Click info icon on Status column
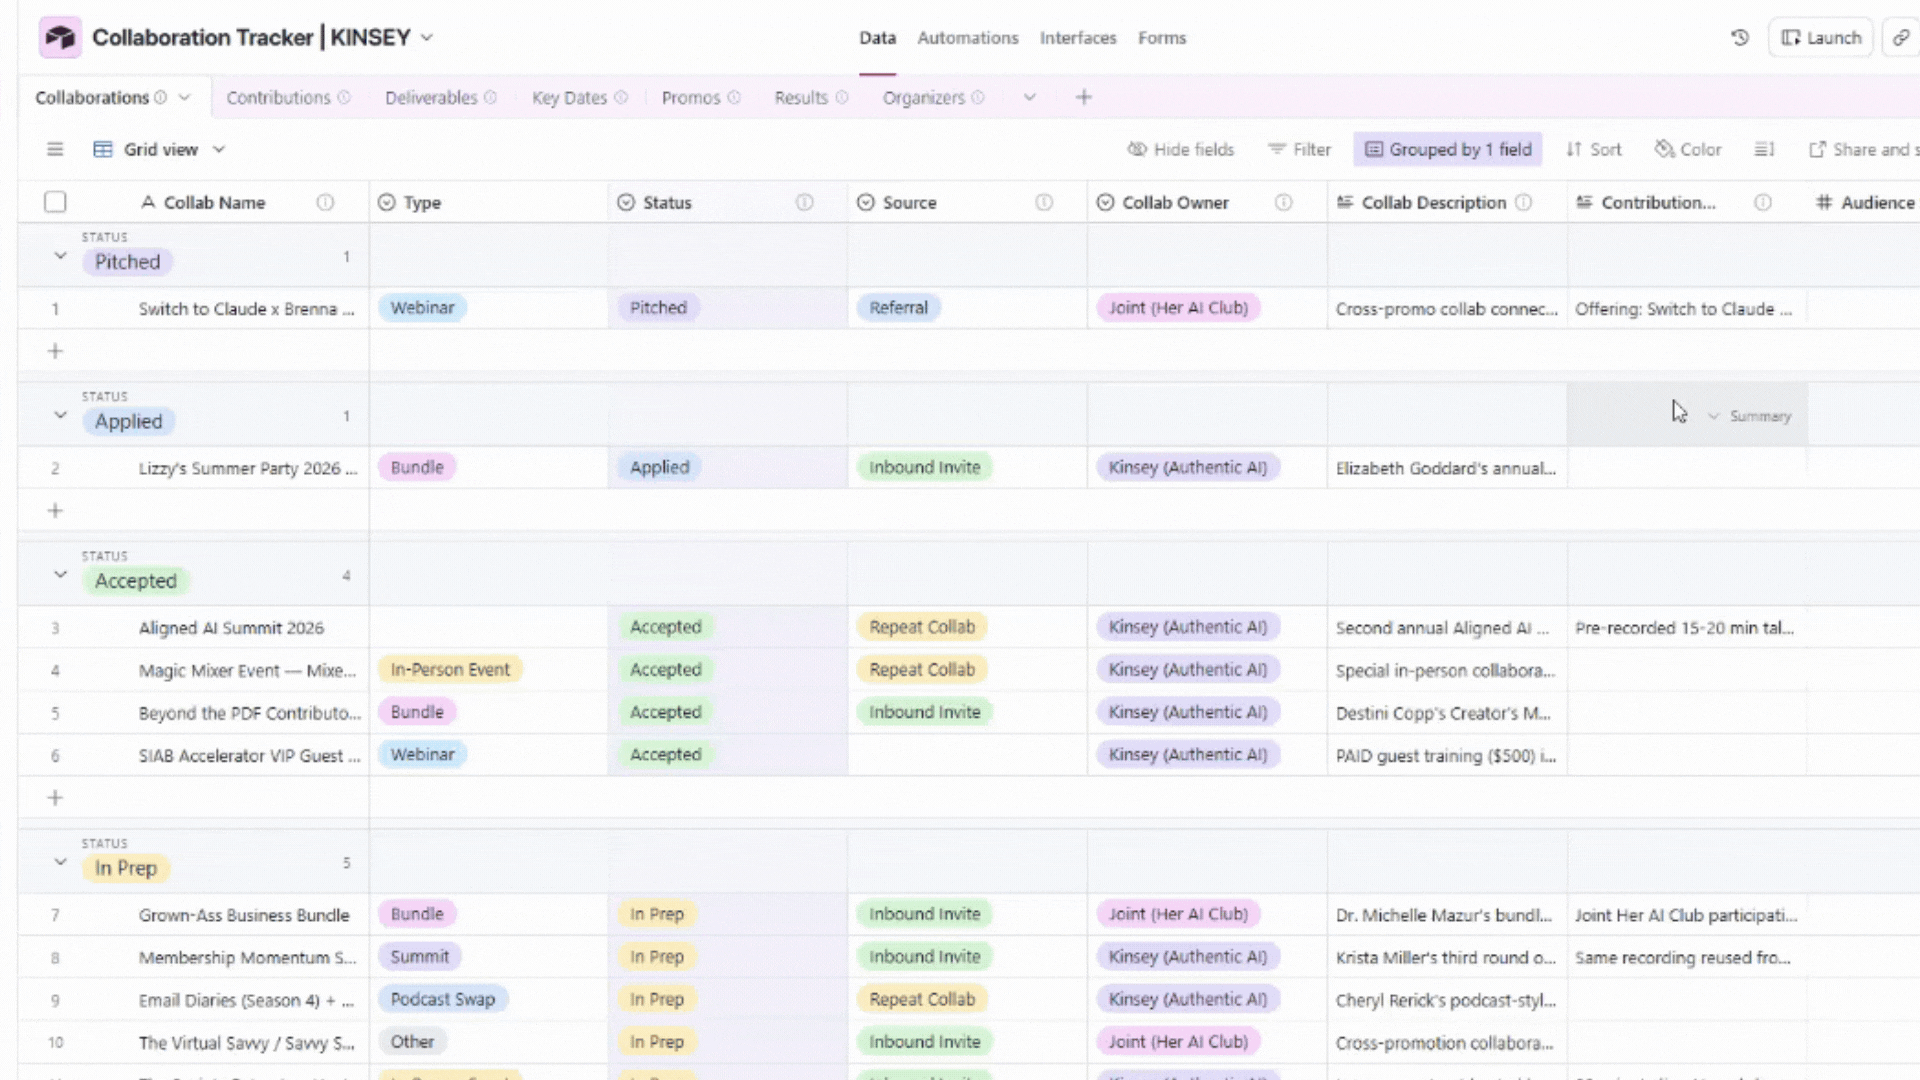Screen dimensions: 1920x1080 pos(804,202)
